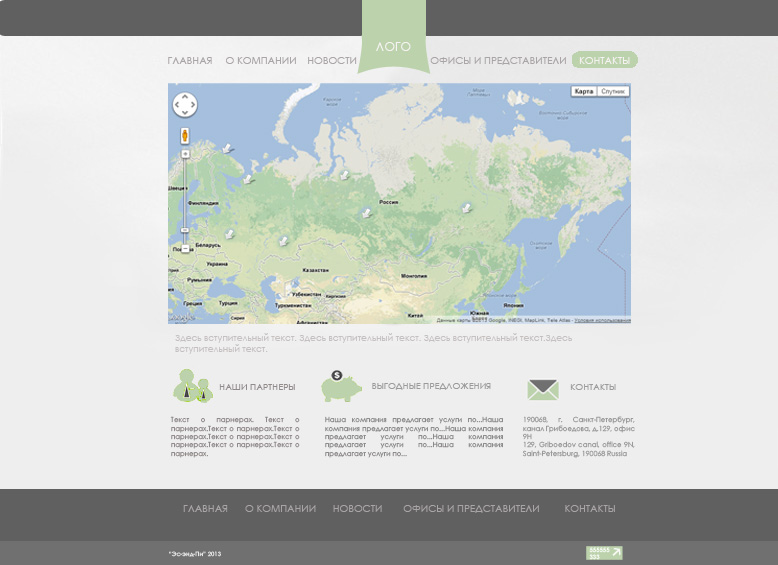The height and width of the screenshot is (565, 778).
Task: Open the map Условия использования link
Action: click(x=602, y=320)
